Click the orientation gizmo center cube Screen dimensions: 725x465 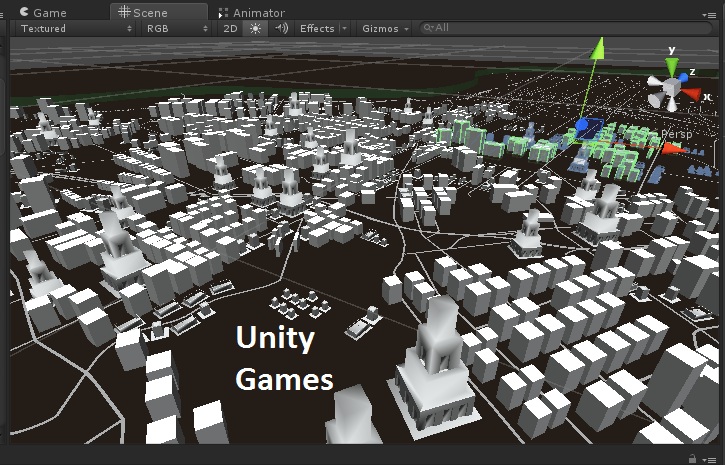tap(671, 87)
